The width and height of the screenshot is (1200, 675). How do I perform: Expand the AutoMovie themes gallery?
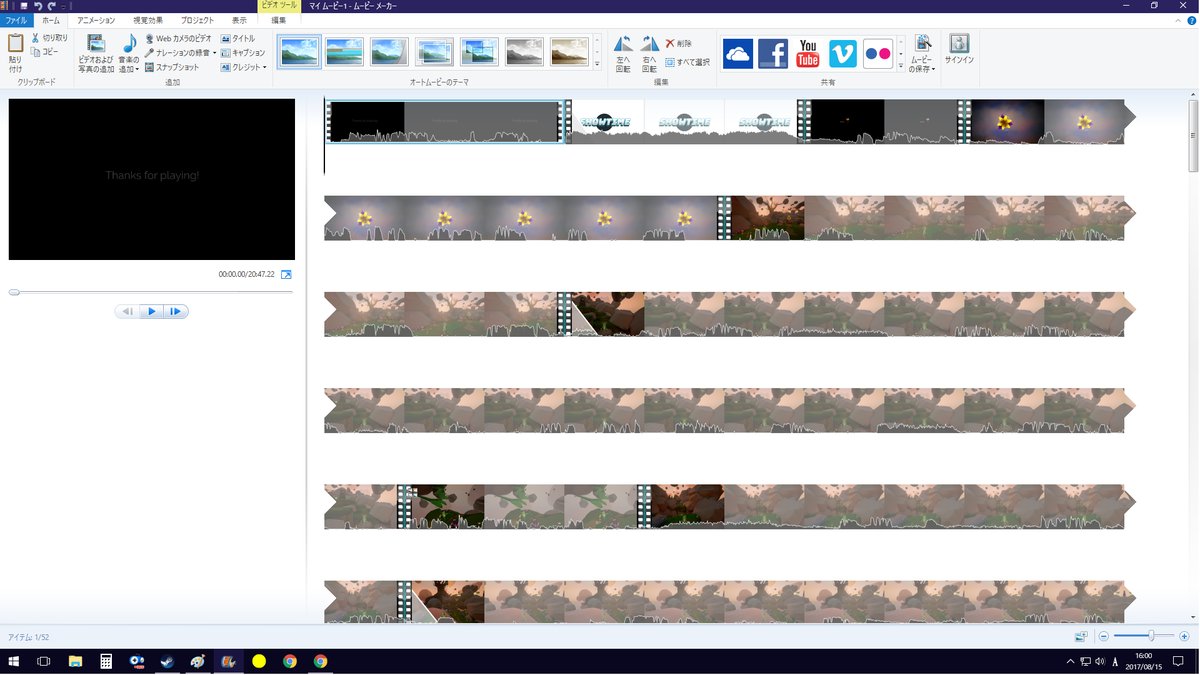(x=597, y=64)
